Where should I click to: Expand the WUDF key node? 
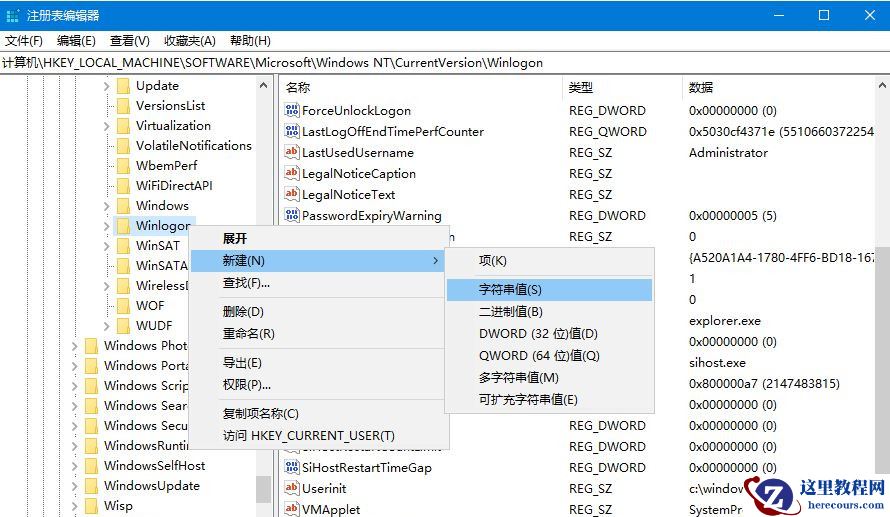click(x=107, y=326)
